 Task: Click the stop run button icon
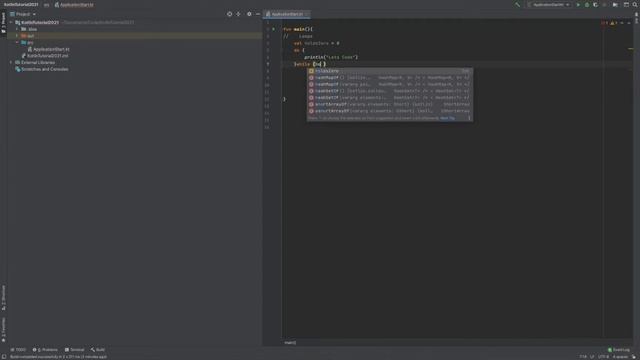pos(604,5)
